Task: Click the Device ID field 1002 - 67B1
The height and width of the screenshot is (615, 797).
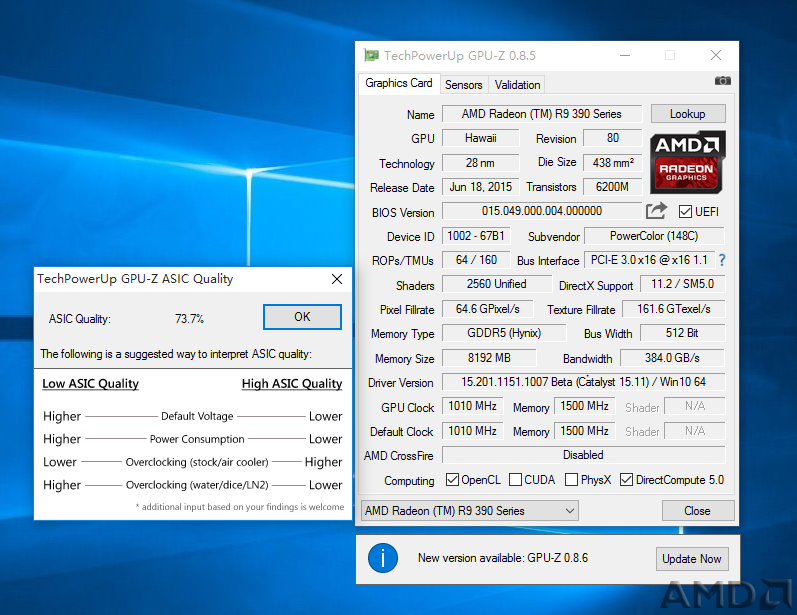Action: (x=476, y=236)
